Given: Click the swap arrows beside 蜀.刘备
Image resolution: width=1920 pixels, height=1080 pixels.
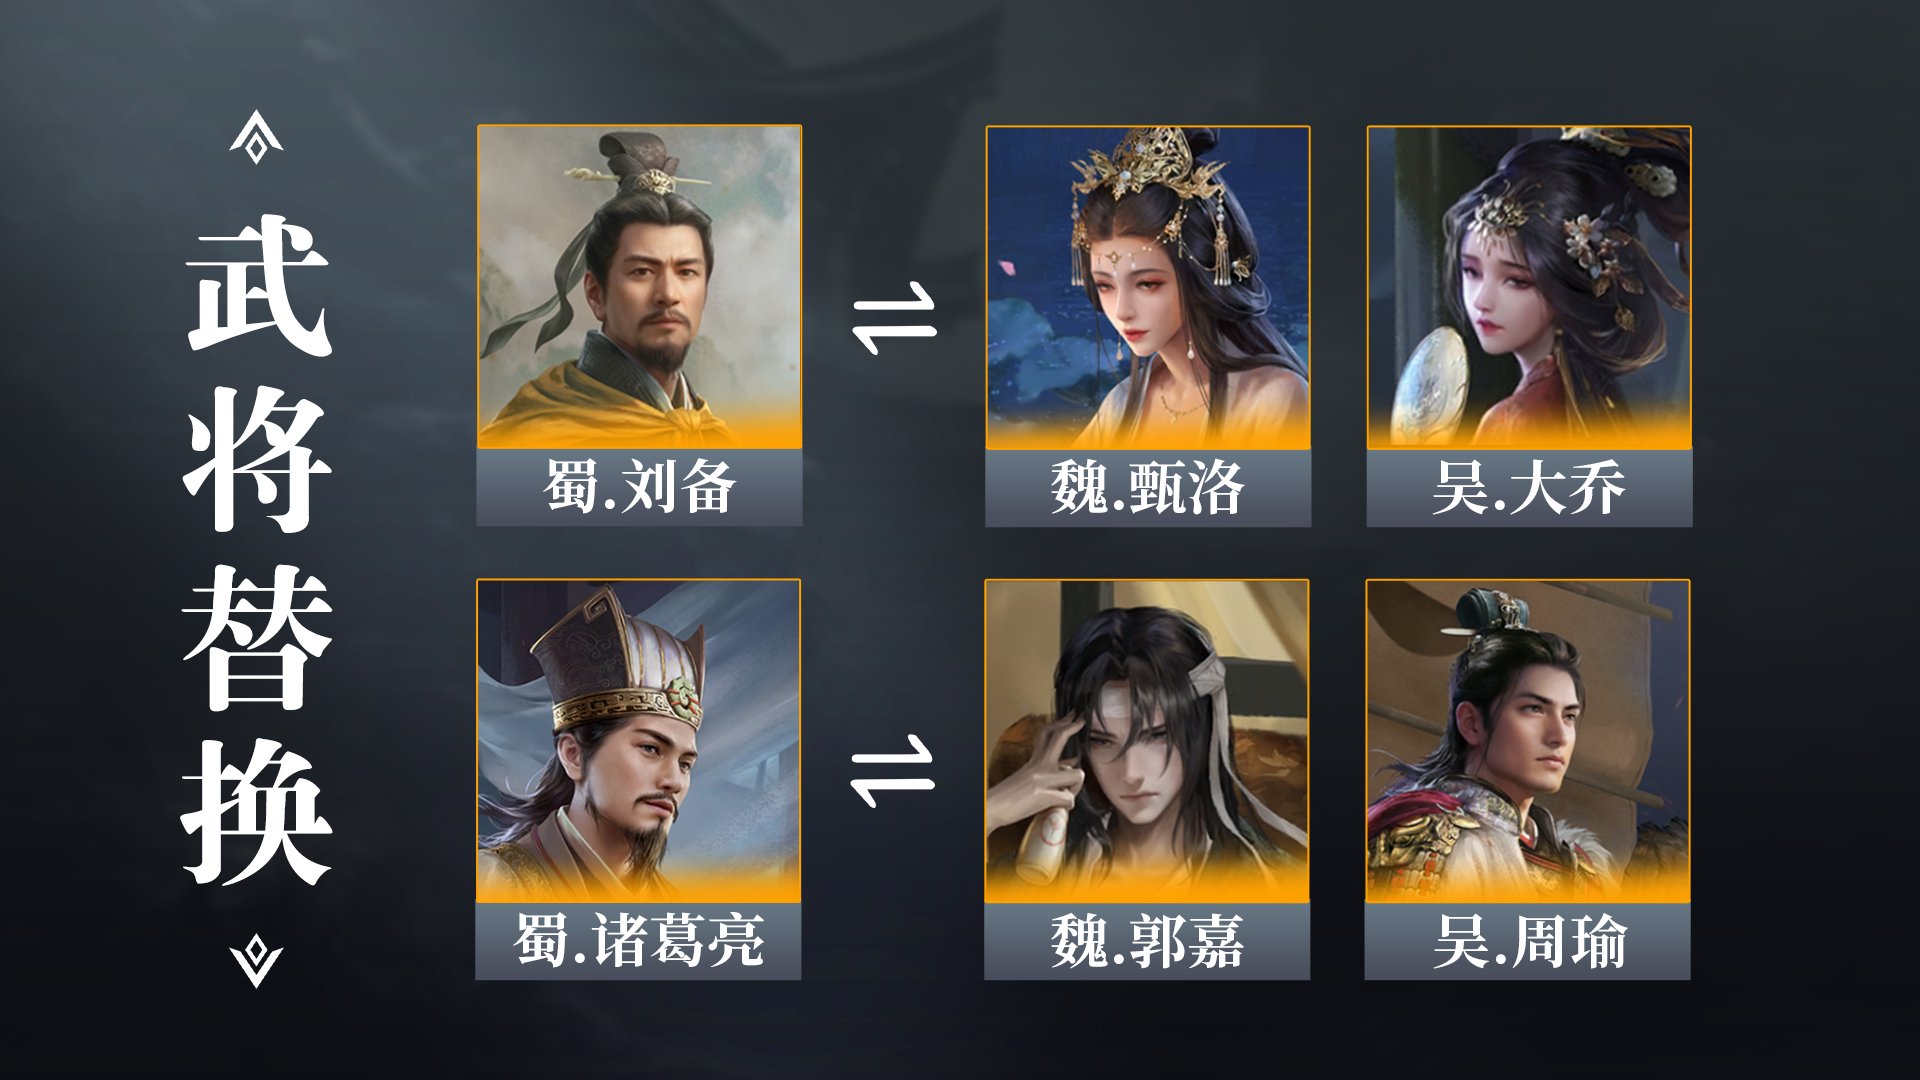Looking at the screenshot, I should (x=894, y=319).
